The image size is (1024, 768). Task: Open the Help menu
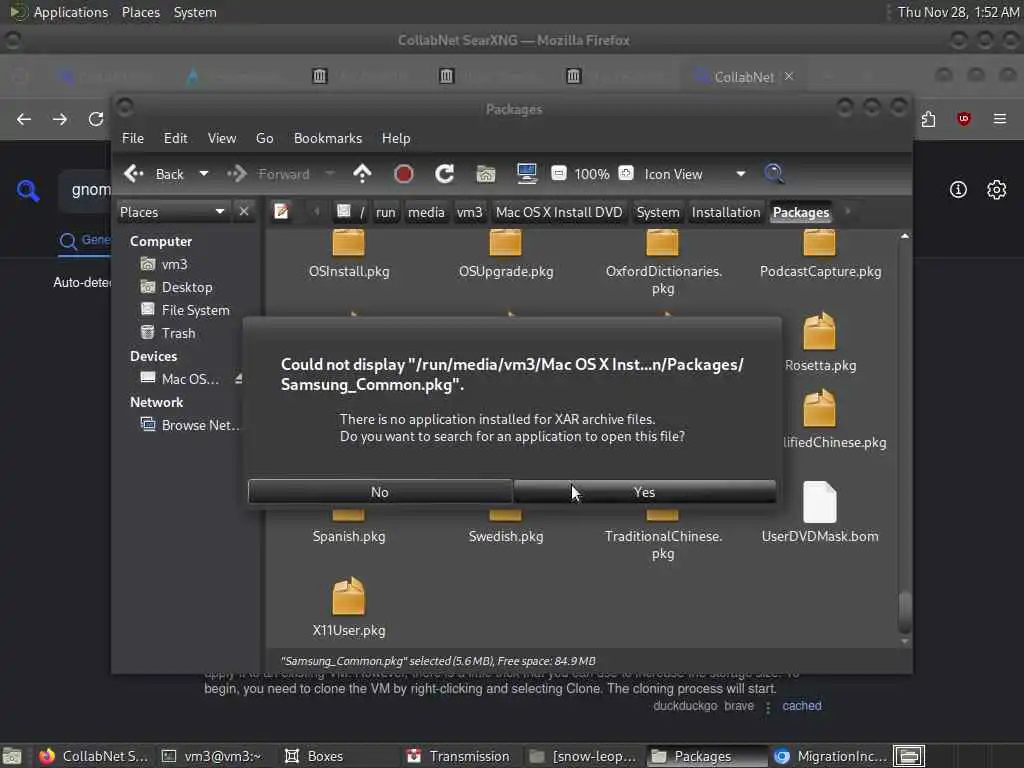tap(396, 138)
